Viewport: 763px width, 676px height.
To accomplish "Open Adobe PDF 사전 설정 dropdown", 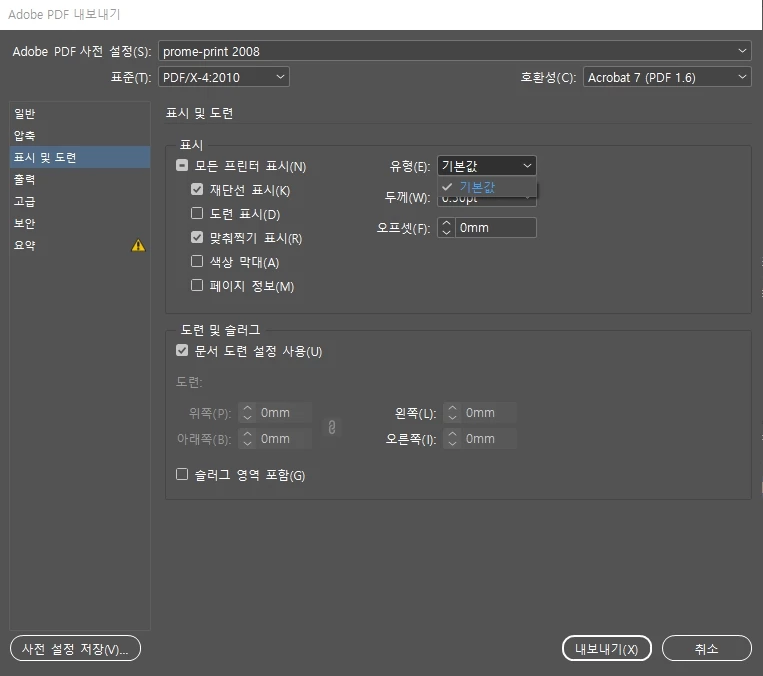I will [x=454, y=51].
